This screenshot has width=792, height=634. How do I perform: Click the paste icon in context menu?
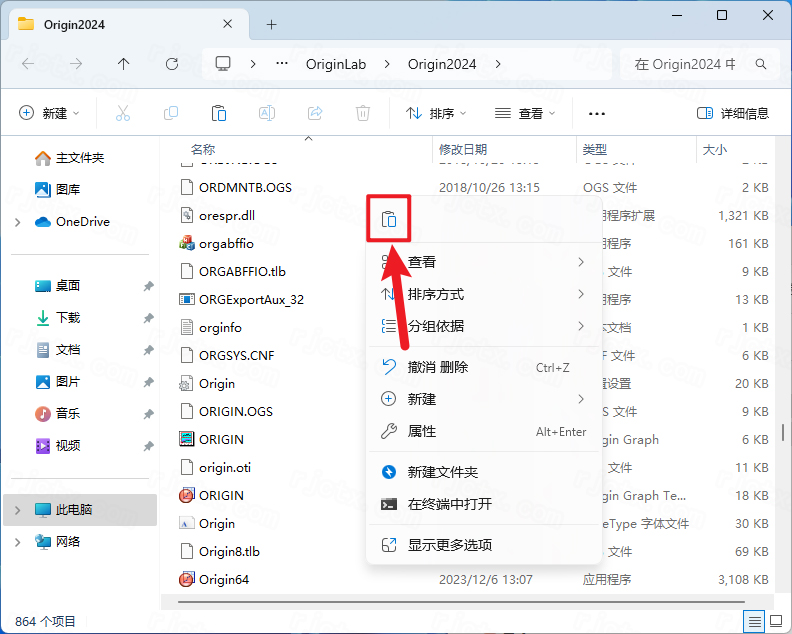click(x=389, y=219)
